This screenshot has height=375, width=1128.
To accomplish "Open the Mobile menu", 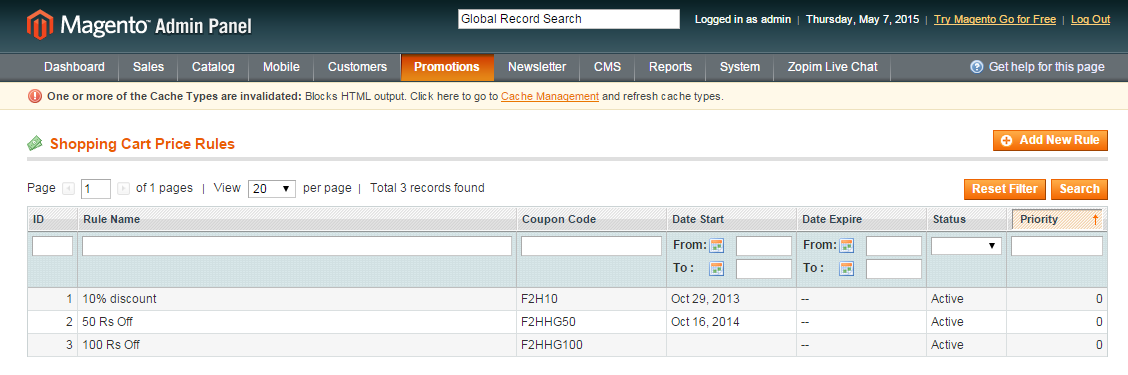I will (281, 67).
